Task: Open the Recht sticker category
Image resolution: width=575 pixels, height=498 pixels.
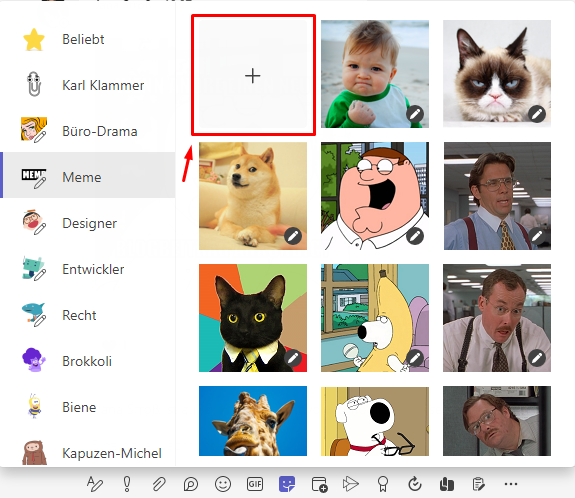Action: tap(88, 315)
